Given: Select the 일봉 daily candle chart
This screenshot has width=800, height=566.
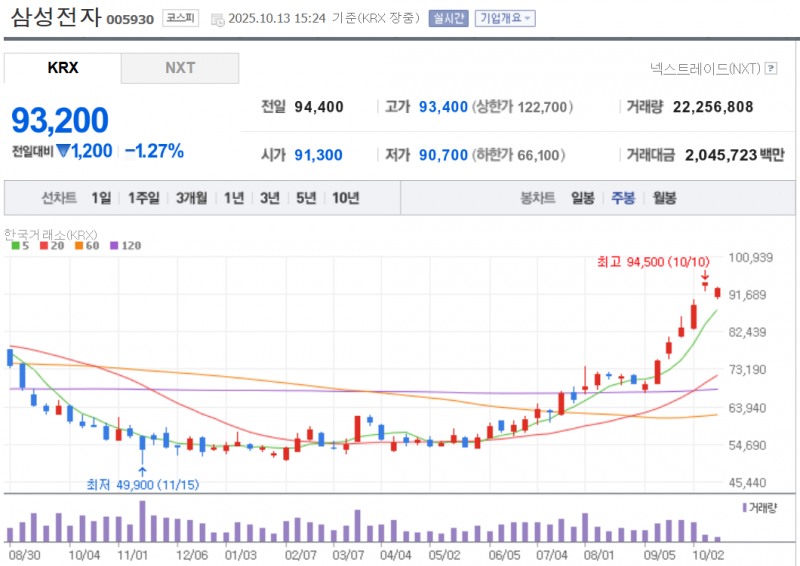Looking at the screenshot, I should tap(582, 198).
